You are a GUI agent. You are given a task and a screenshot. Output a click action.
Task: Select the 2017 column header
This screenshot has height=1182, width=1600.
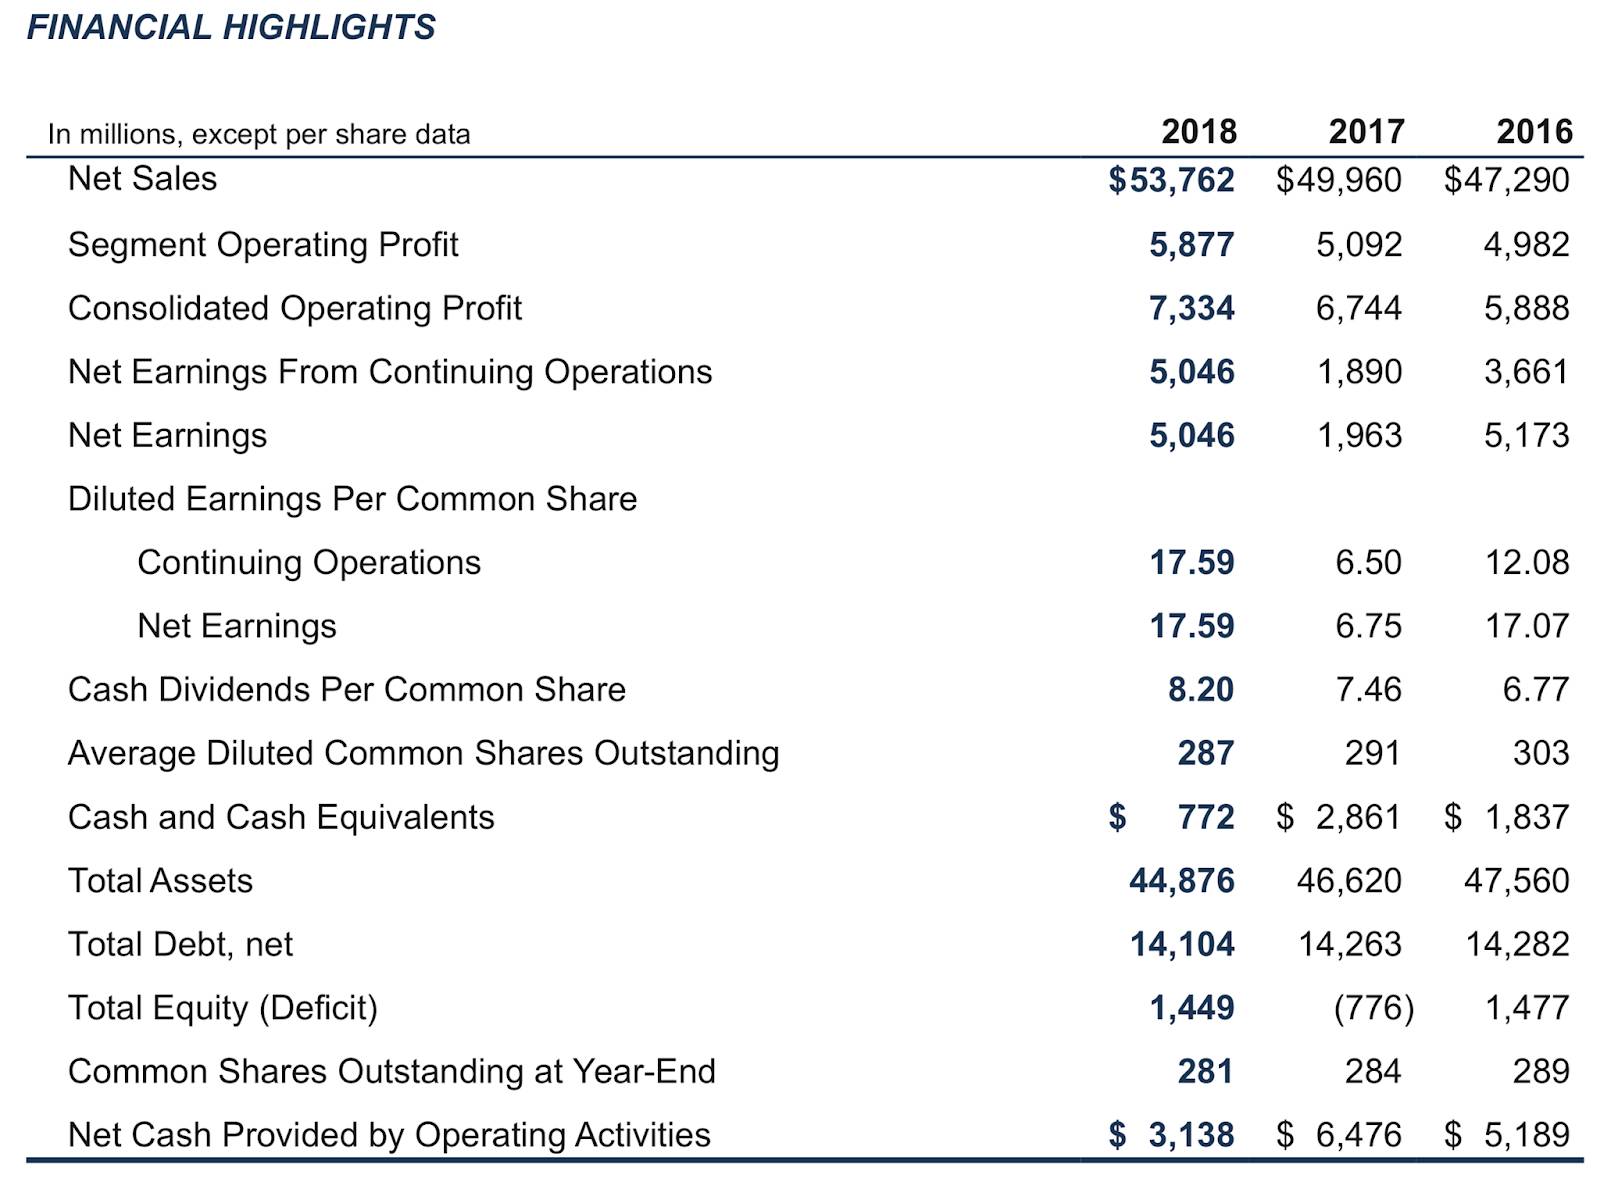tap(1366, 131)
